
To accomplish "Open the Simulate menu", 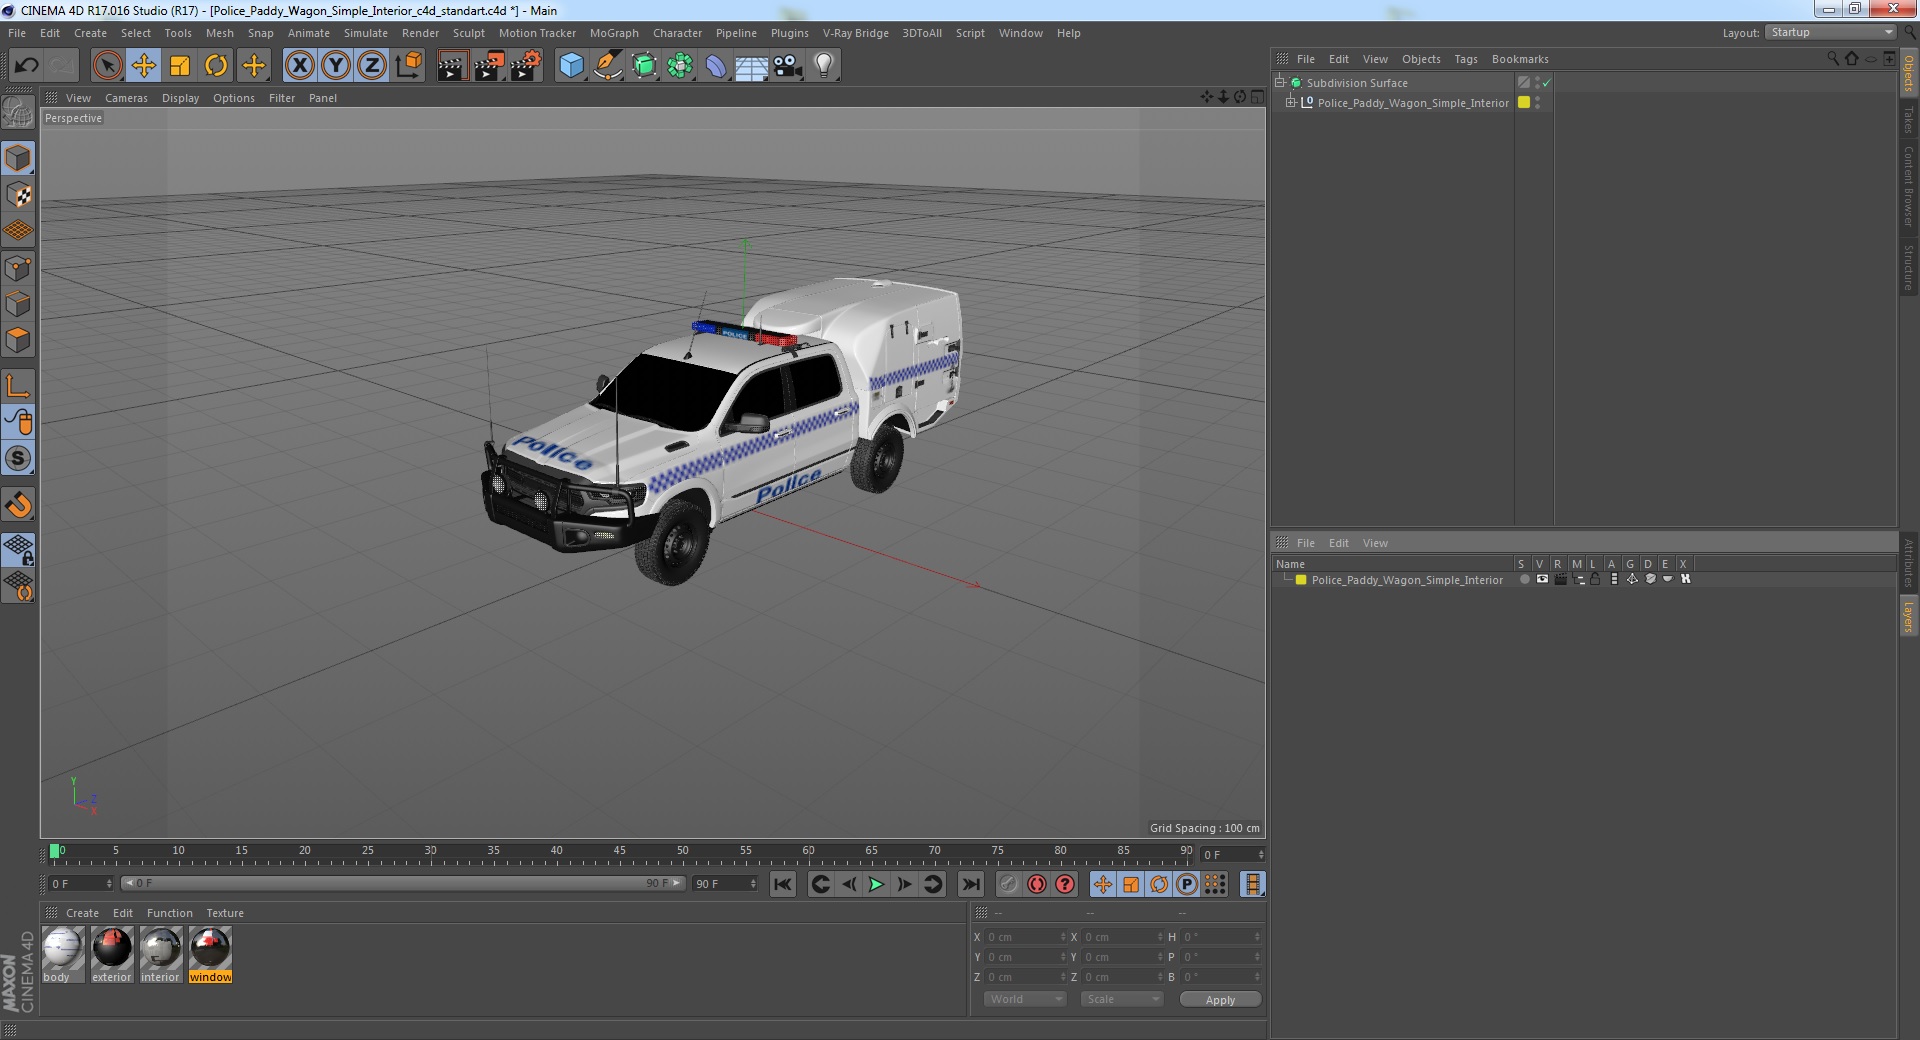I will (x=365, y=33).
